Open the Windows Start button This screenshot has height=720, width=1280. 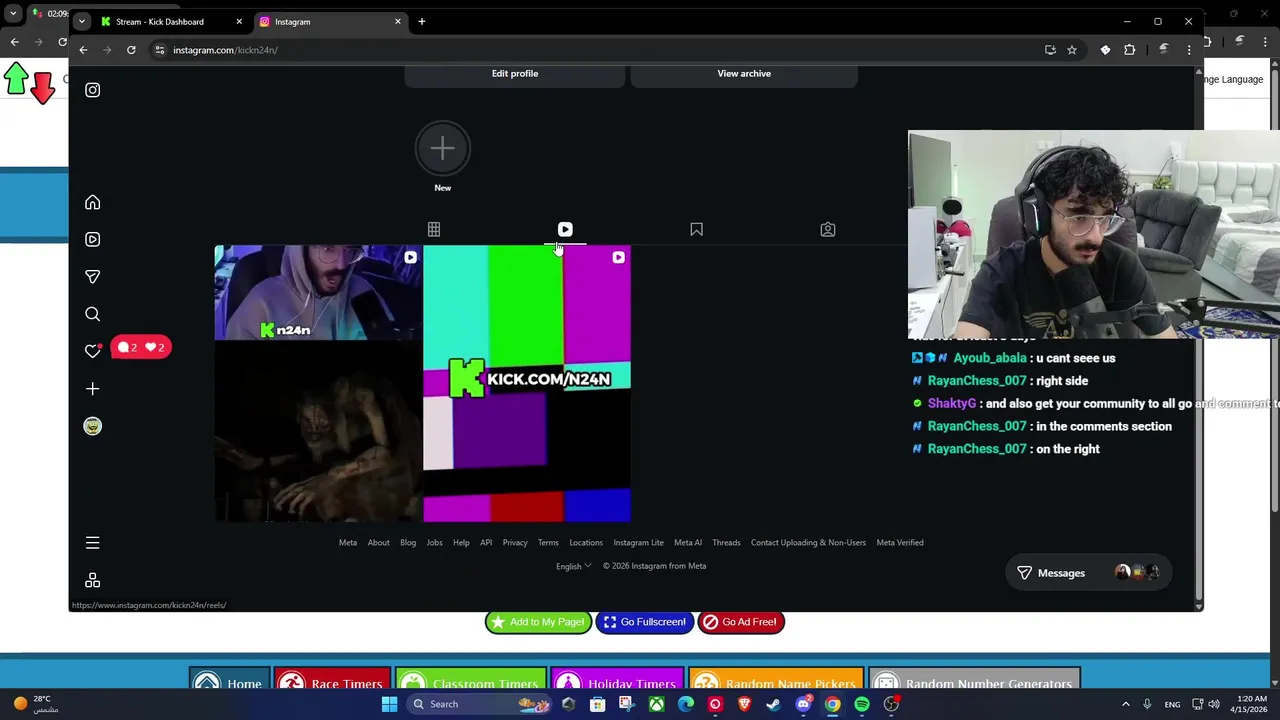click(x=389, y=704)
